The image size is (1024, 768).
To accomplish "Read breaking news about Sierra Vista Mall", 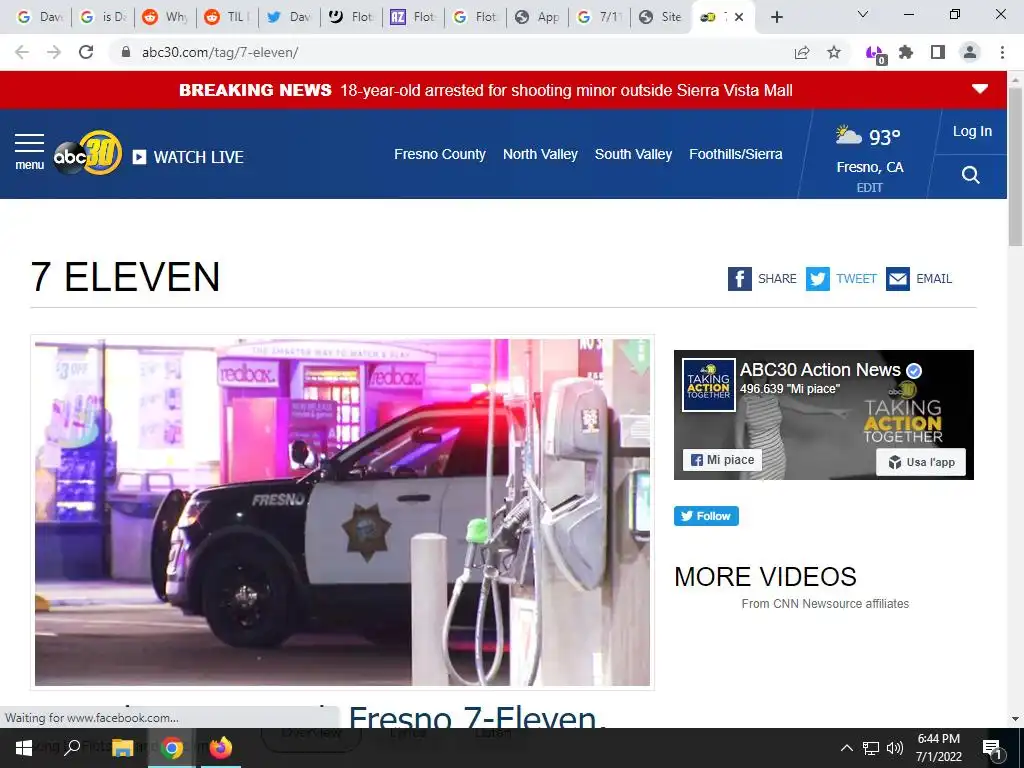I will coord(566,90).
